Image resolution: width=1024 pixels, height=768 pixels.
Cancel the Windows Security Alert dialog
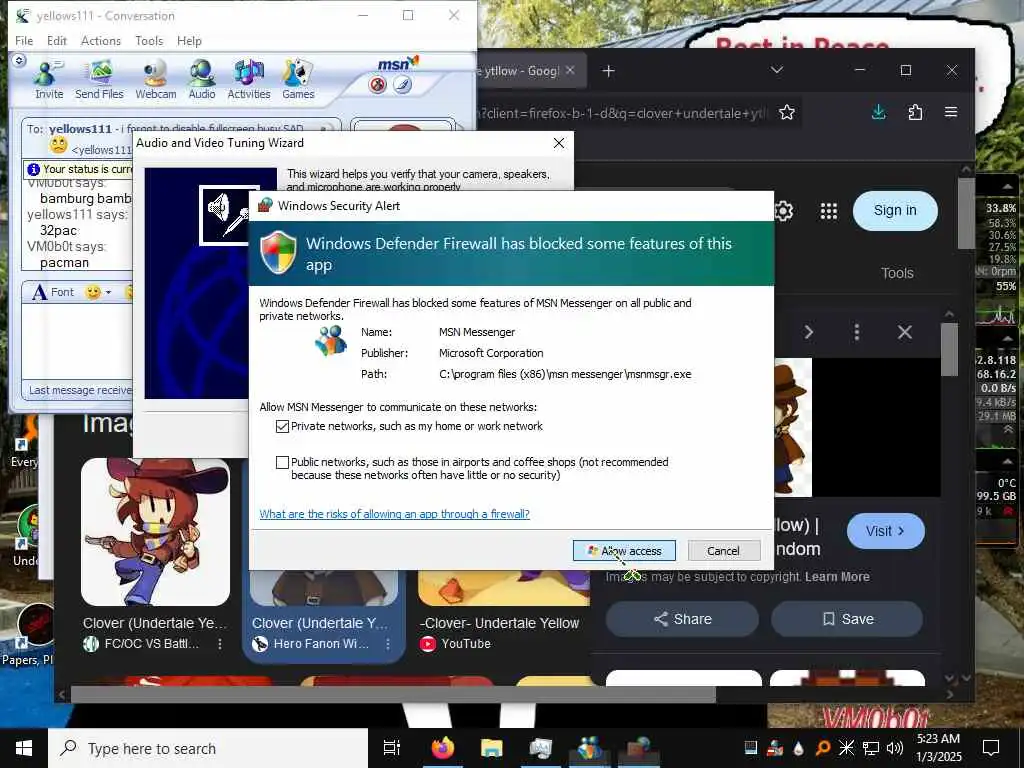coord(724,551)
